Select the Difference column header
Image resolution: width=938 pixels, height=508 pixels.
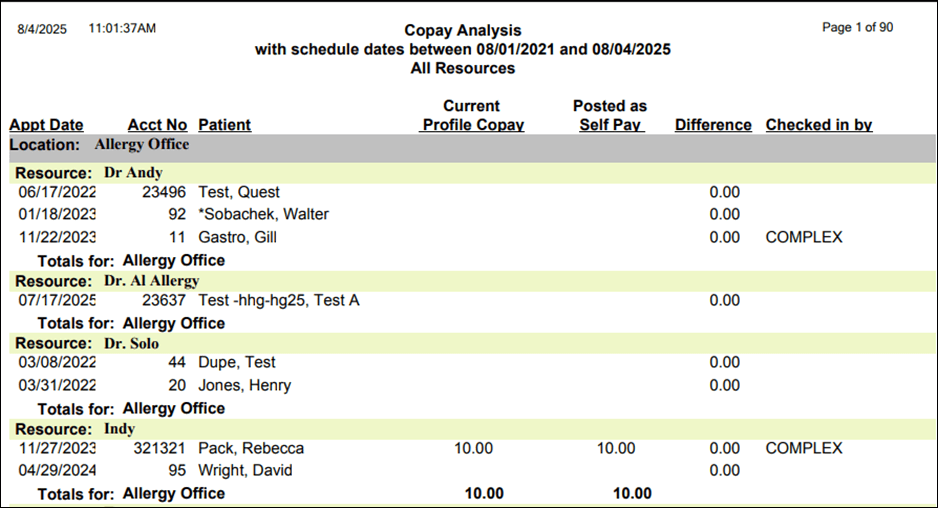pos(713,125)
